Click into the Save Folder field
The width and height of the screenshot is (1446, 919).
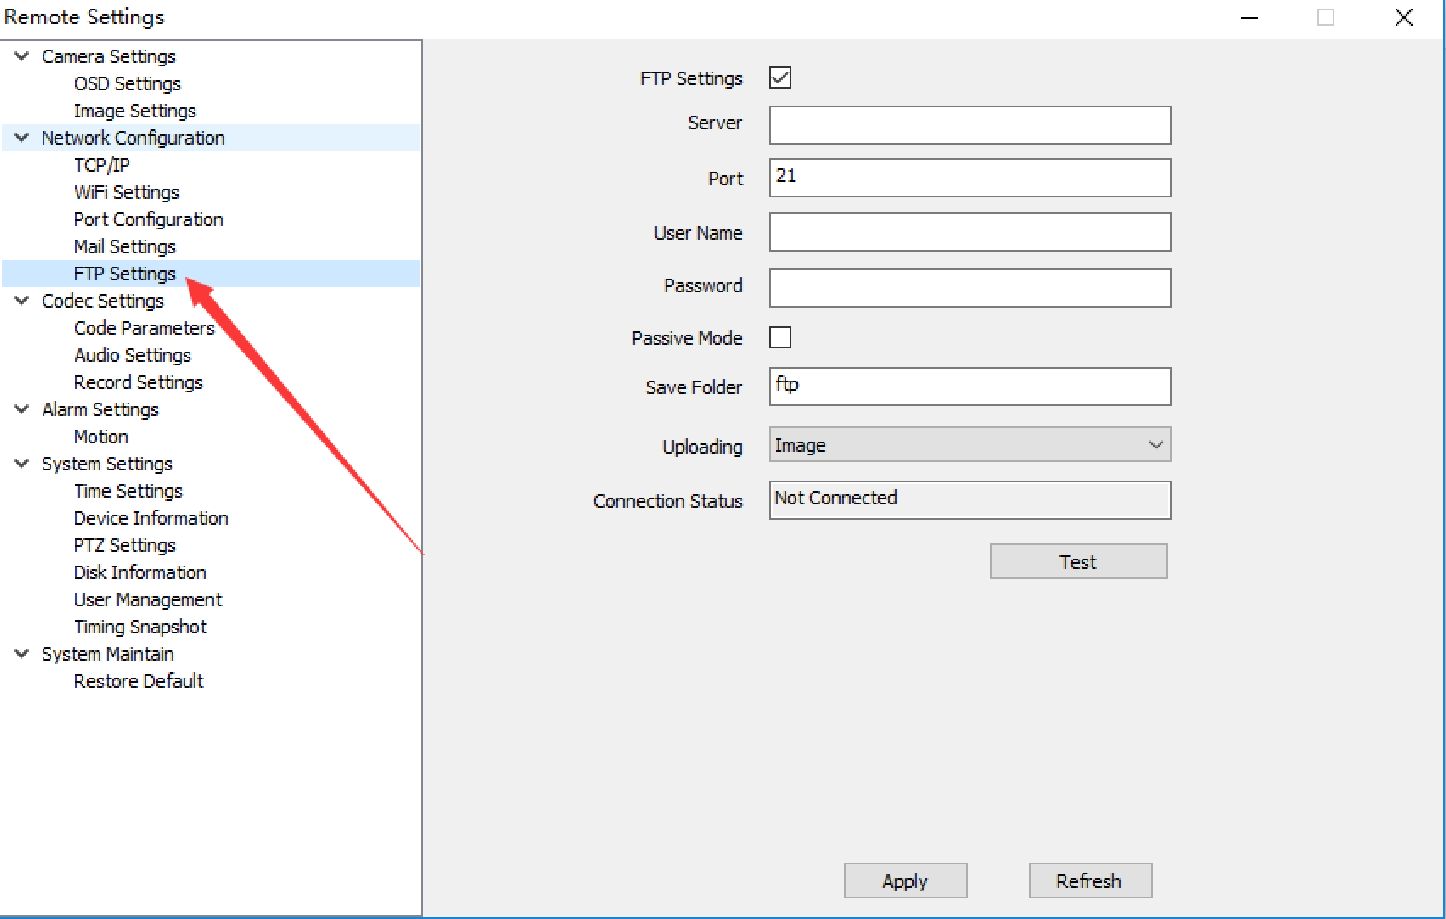coord(969,387)
